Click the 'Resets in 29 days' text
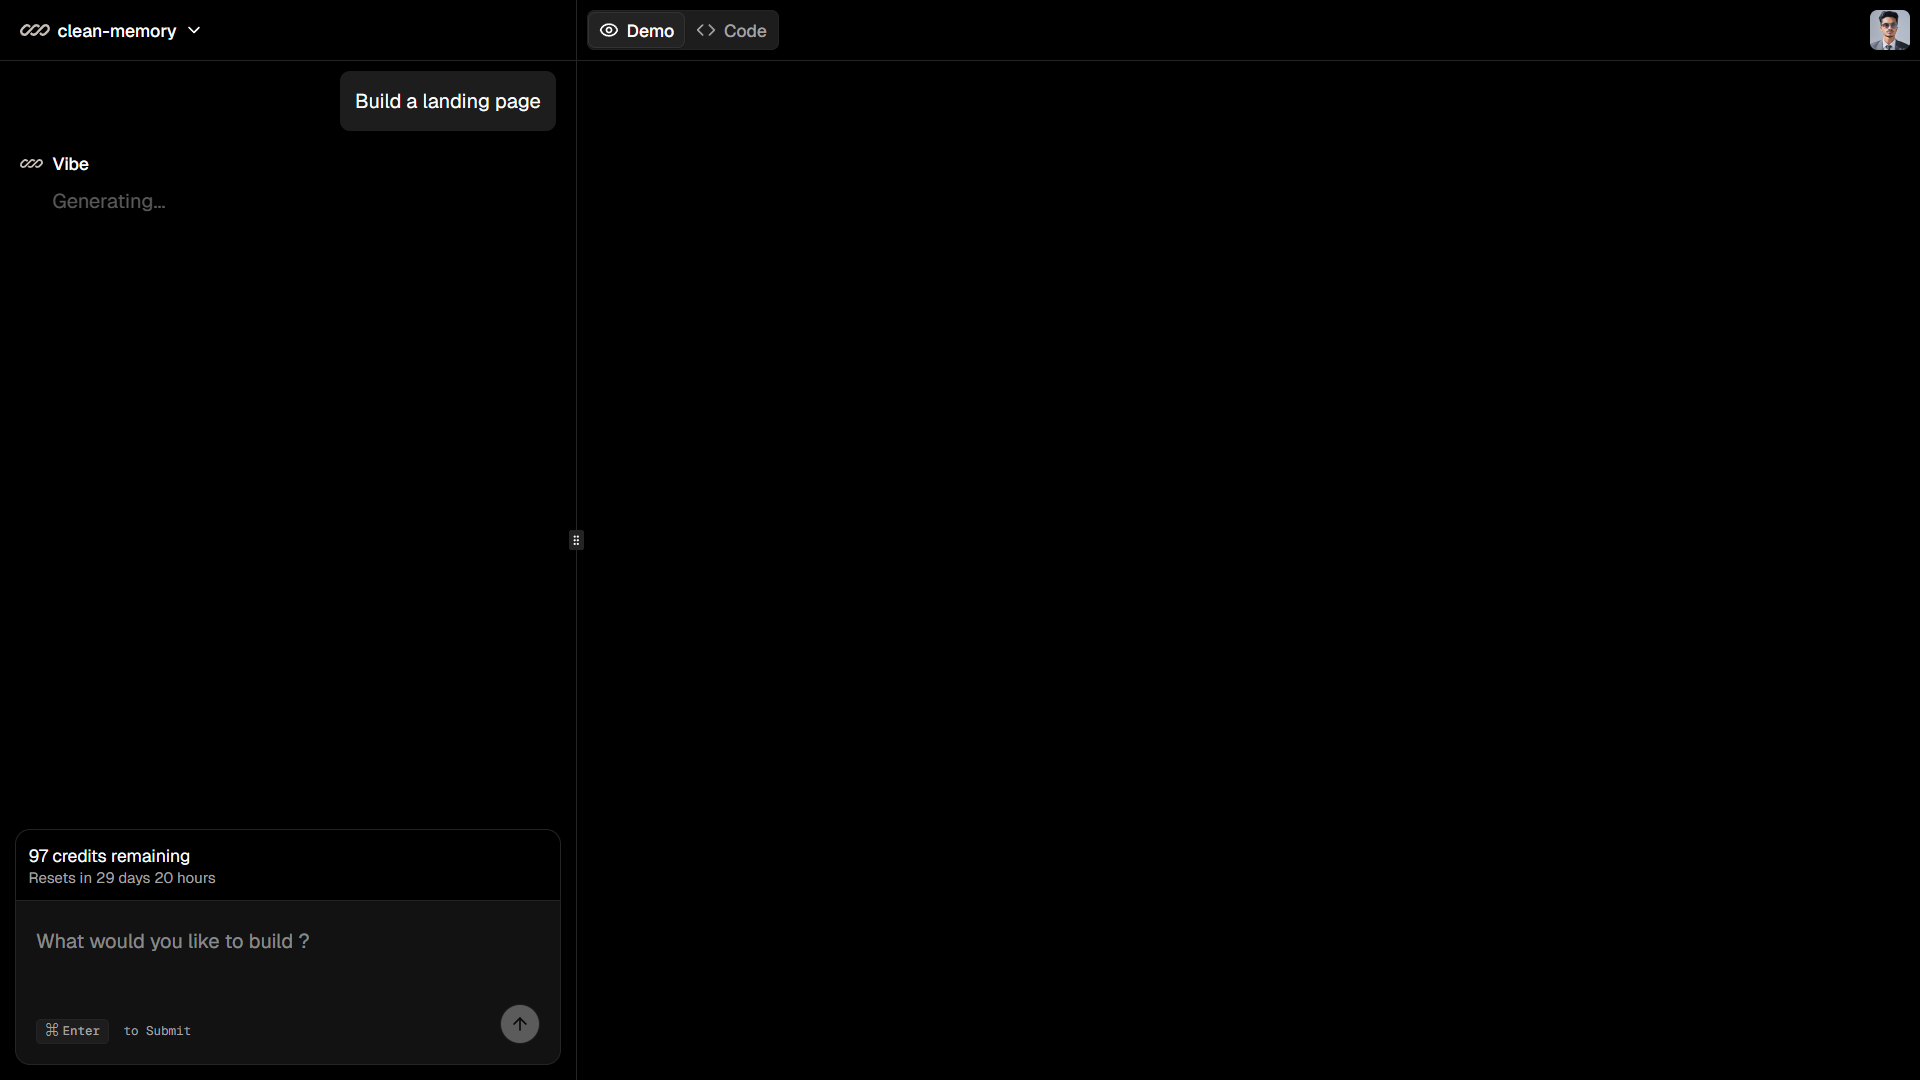Screen dimensions: 1920x1080 (x=122, y=878)
